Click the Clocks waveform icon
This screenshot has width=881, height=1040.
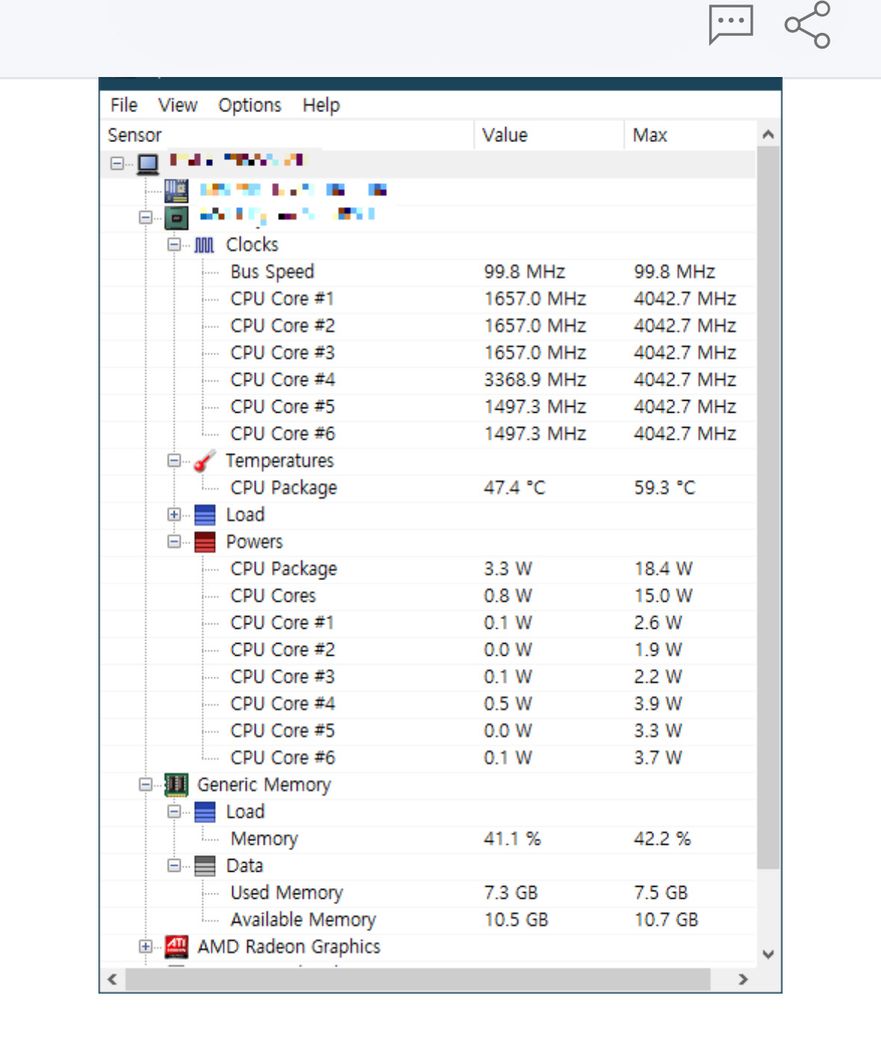[x=204, y=245]
